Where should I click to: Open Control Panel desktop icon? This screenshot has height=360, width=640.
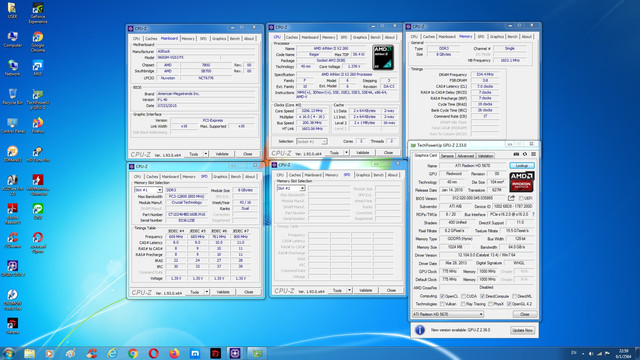(12, 125)
